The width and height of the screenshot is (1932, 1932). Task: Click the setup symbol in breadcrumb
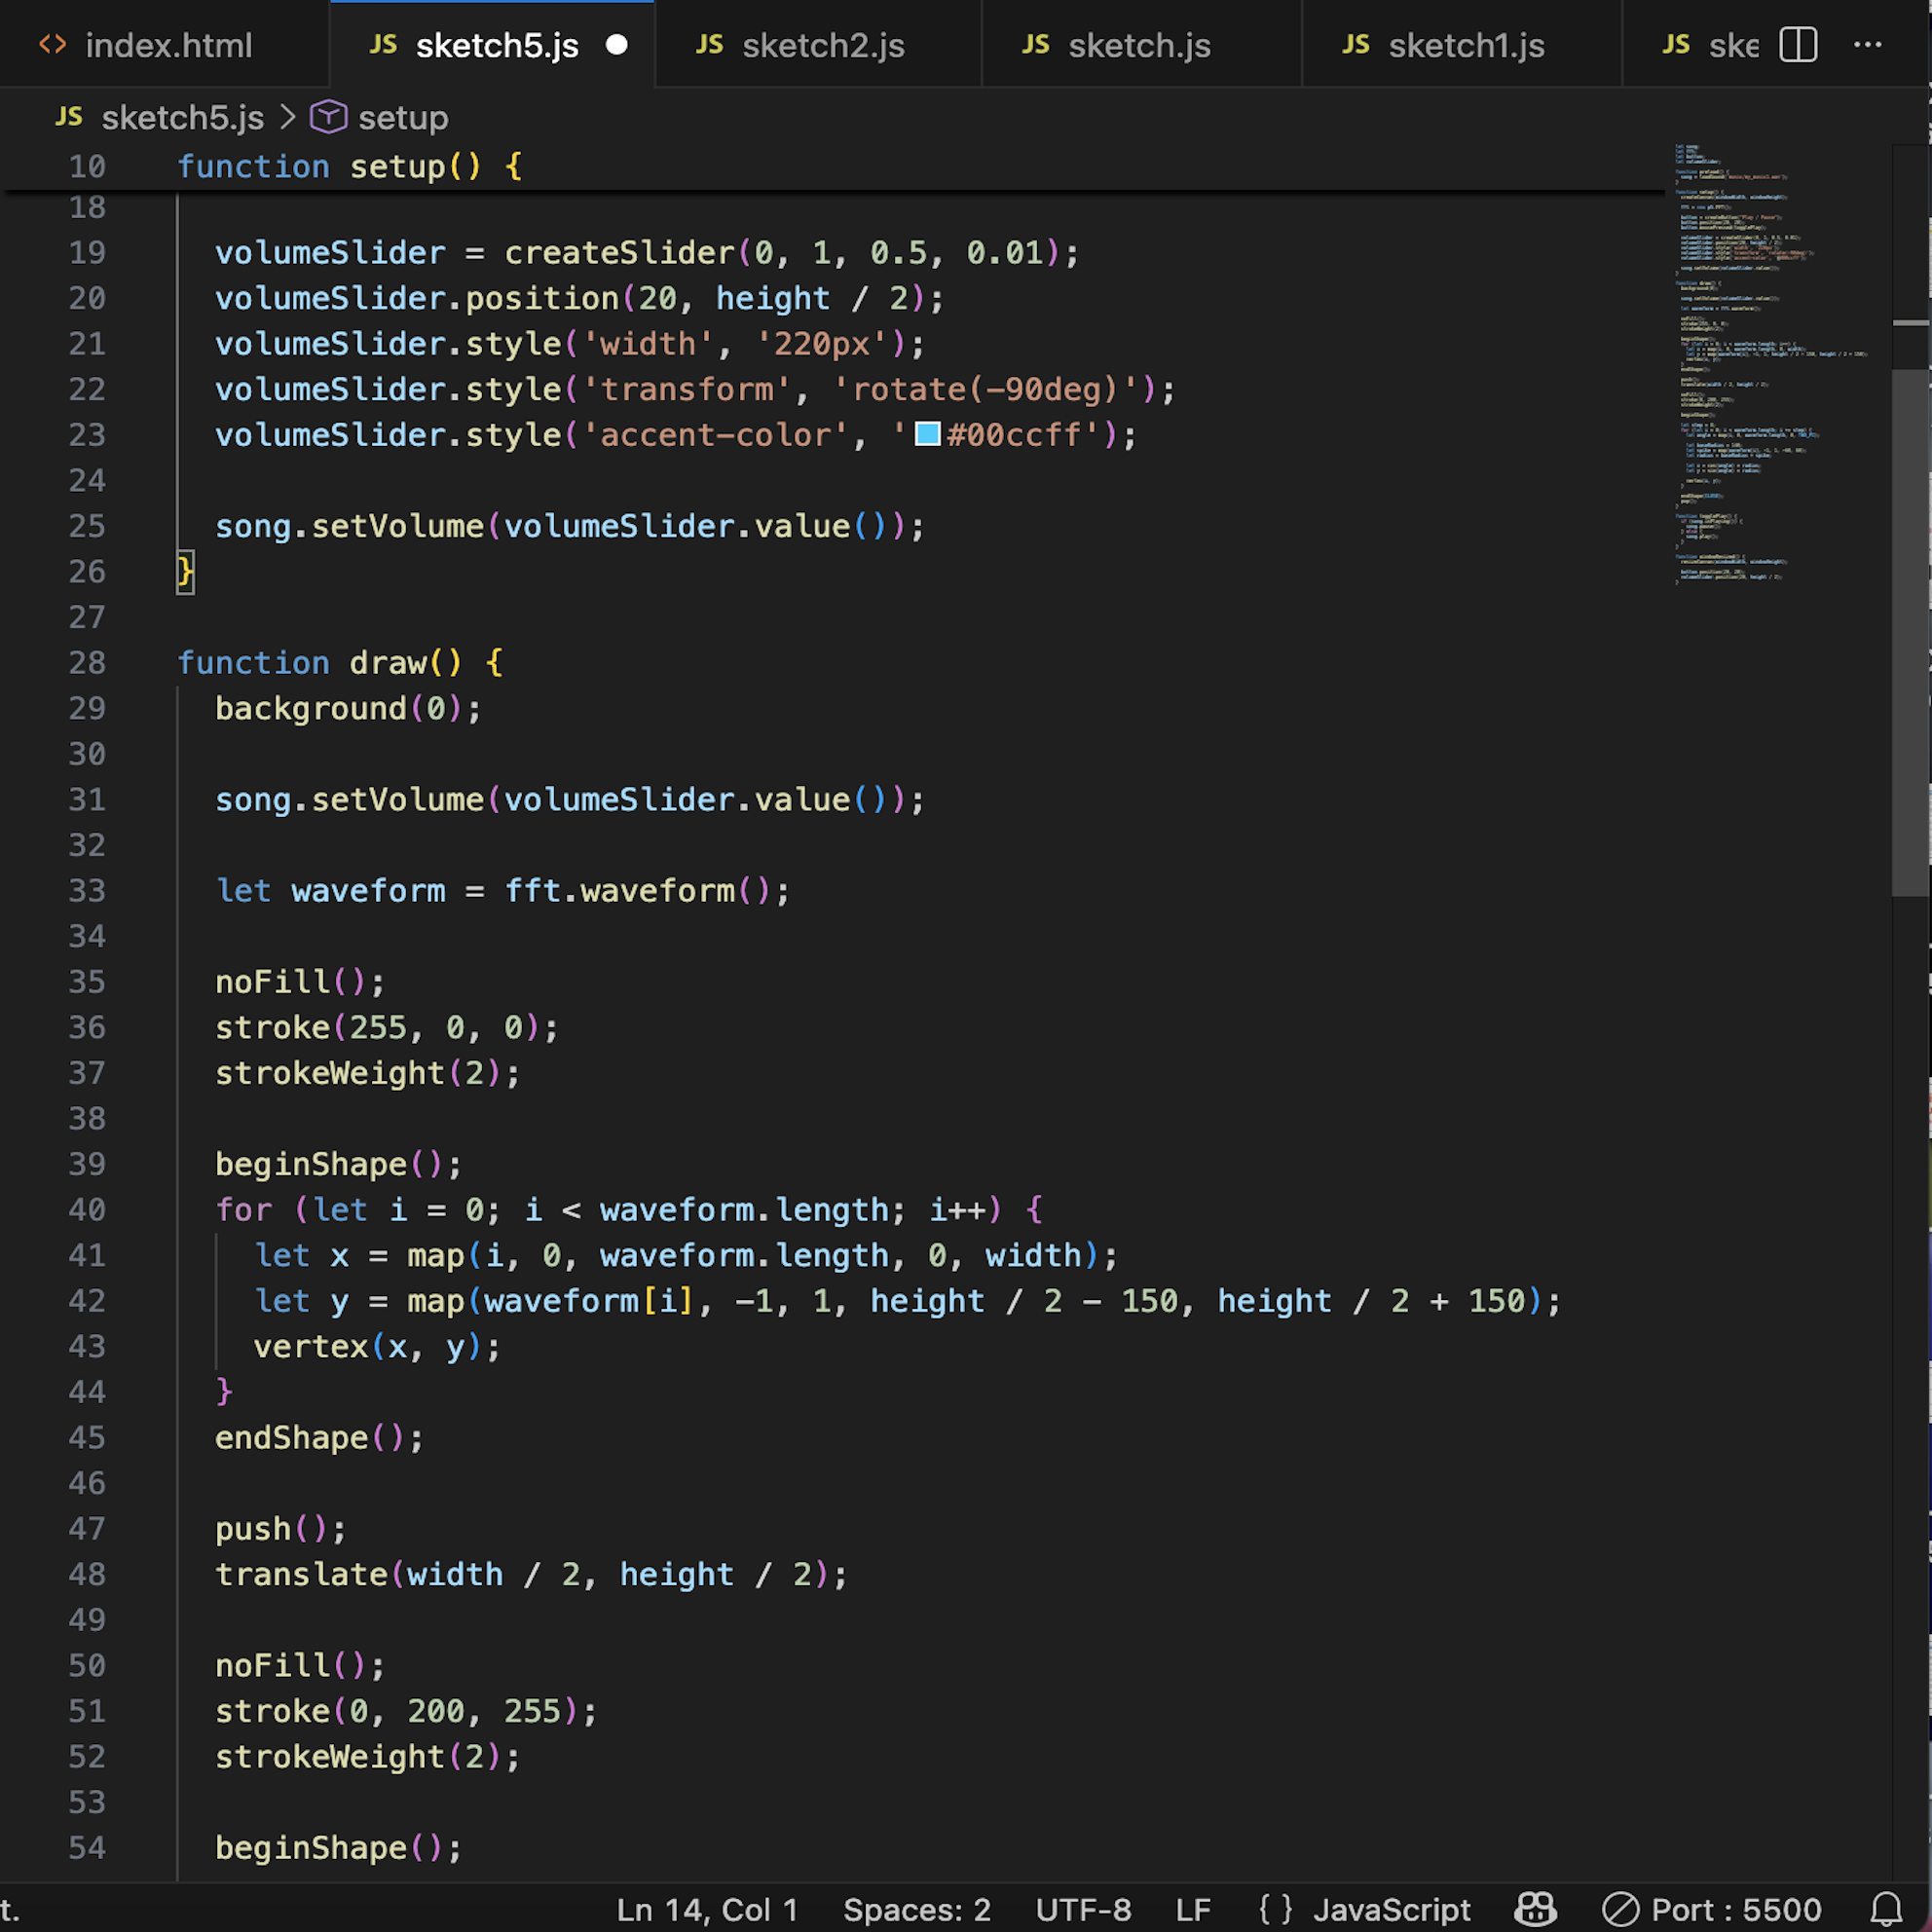(403, 118)
